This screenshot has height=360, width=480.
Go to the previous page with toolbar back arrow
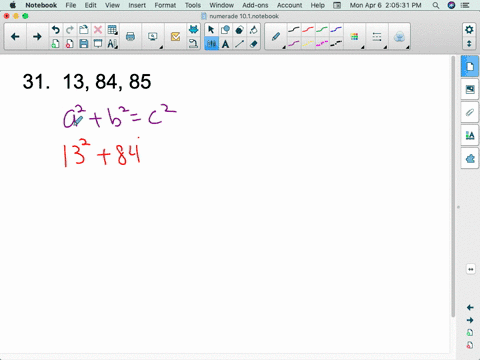[x=15, y=37]
